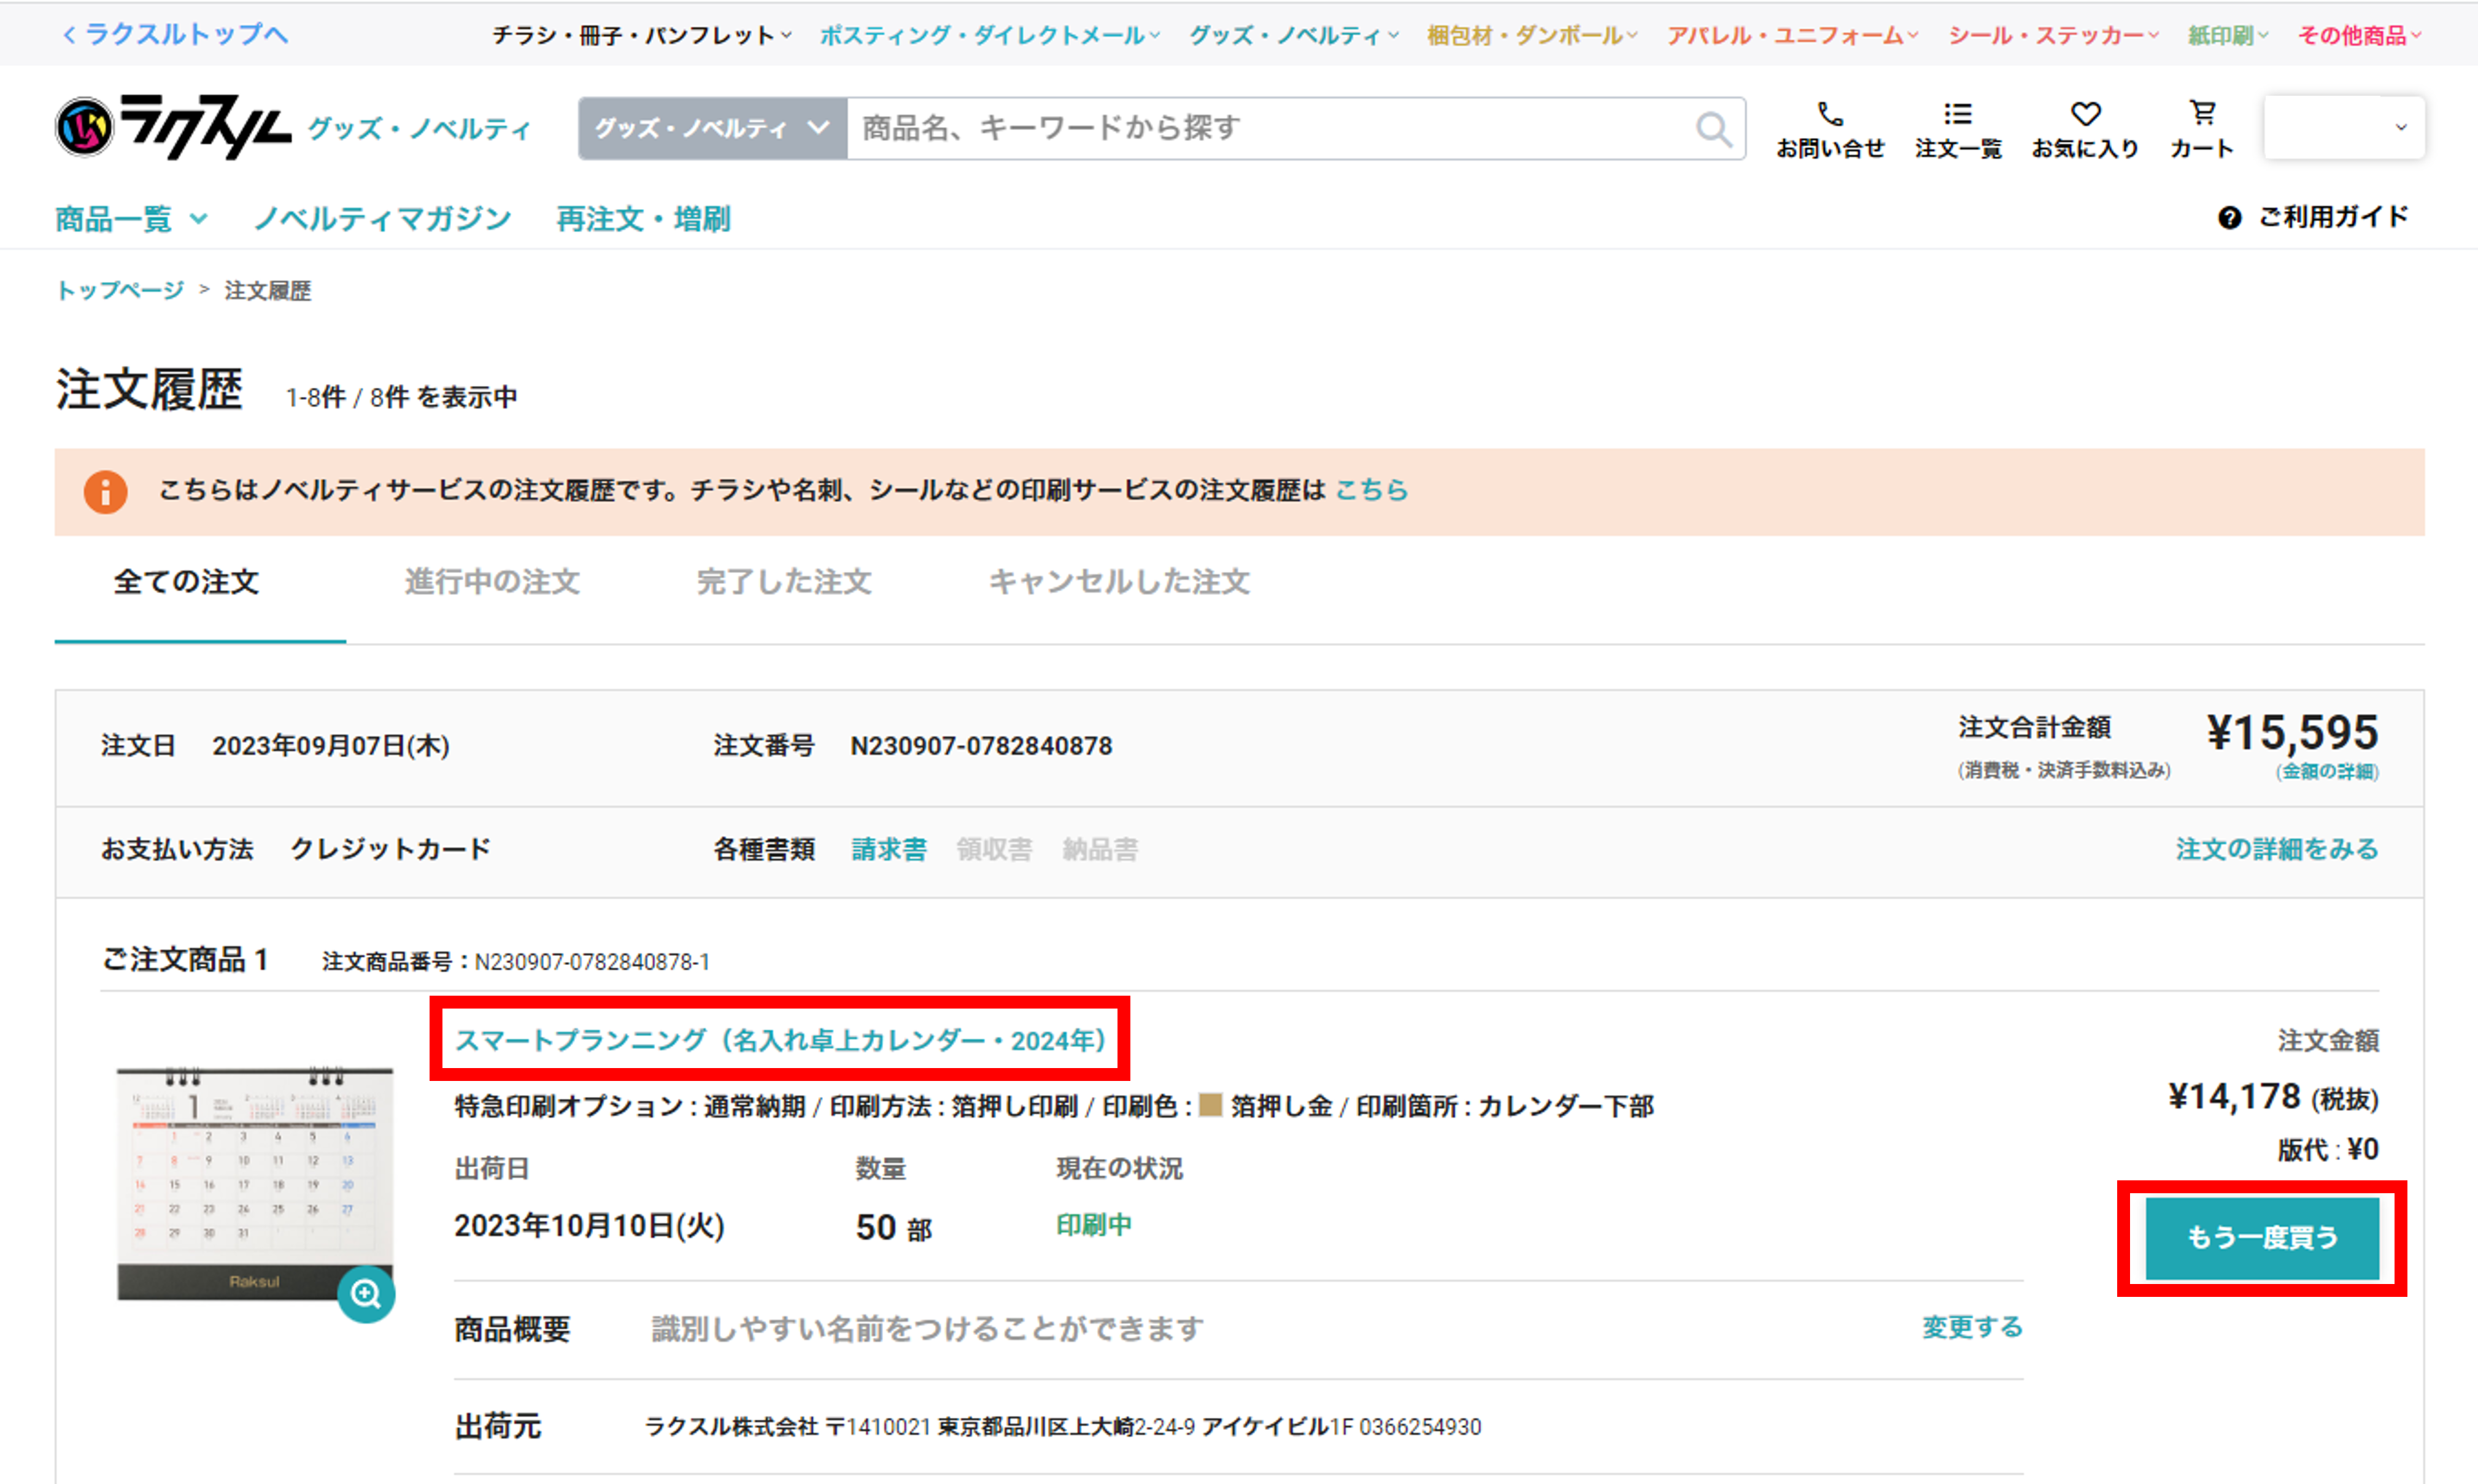This screenshot has width=2478, height=1484.
Task: Click the gold 箔押し金 color swatch
Action: [1210, 1105]
